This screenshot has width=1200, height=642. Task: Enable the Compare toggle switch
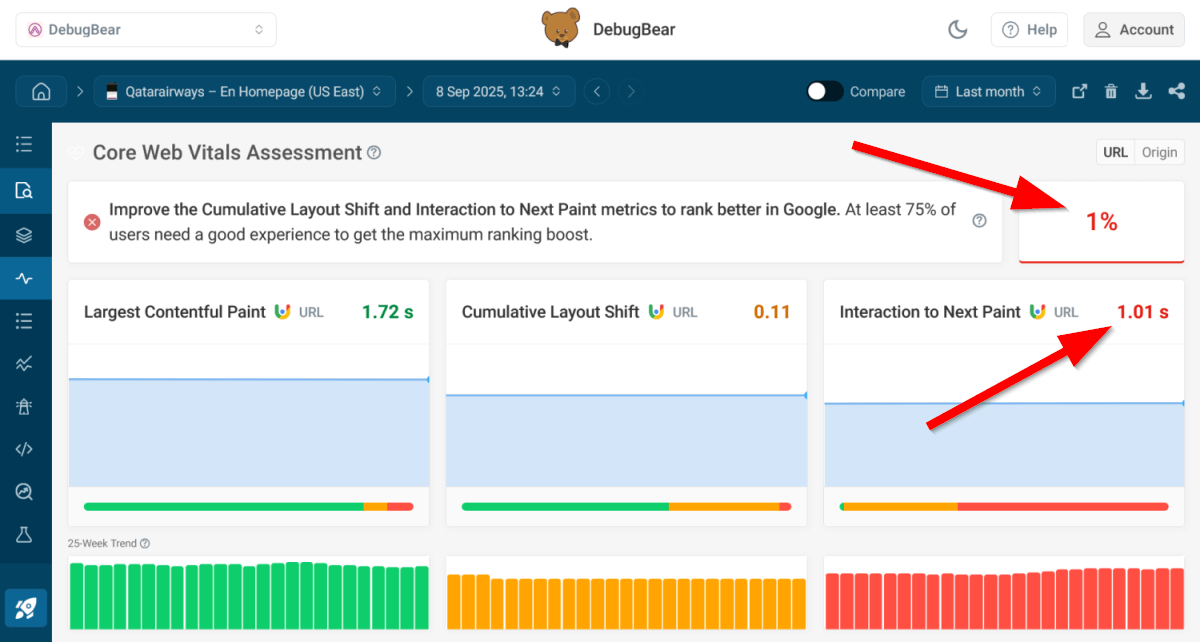[x=825, y=92]
